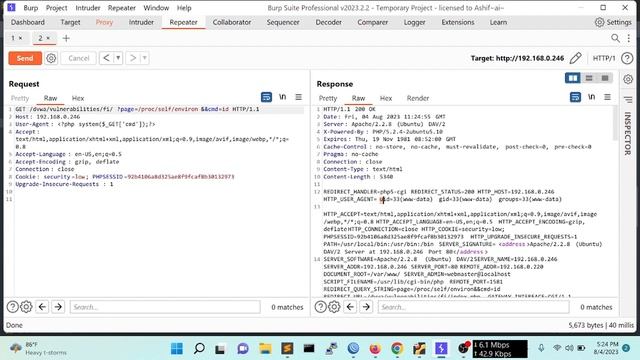Image resolution: width=640 pixels, height=360 pixels.
Task: Open history forward dropdown arrow
Action: (144, 58)
